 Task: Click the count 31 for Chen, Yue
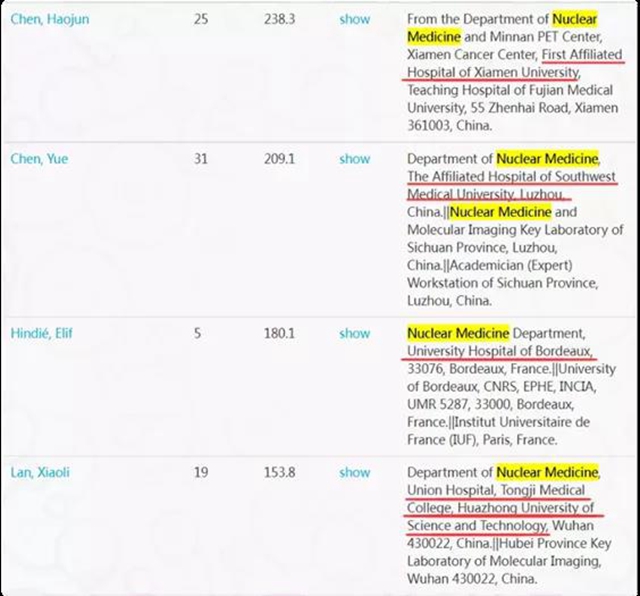(x=201, y=159)
